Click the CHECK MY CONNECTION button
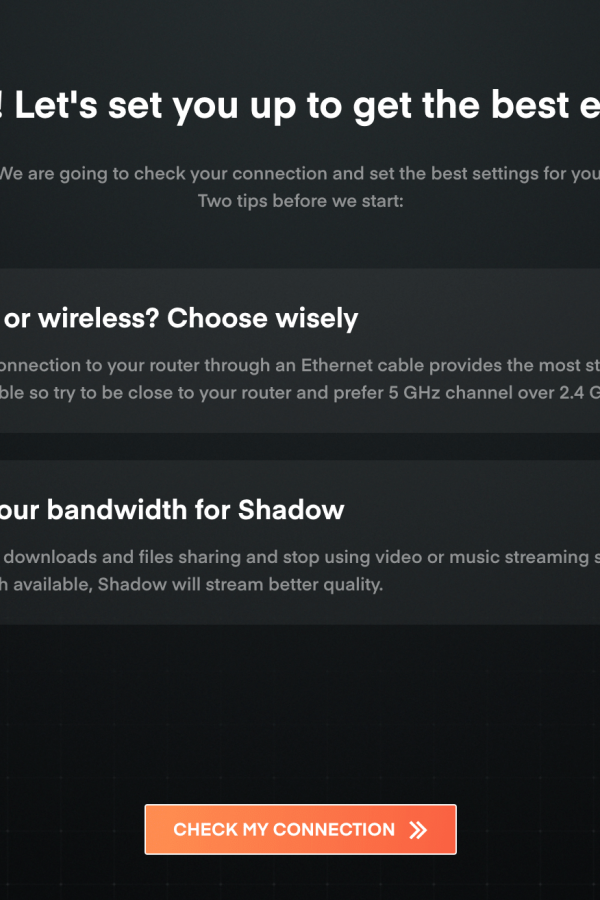Image resolution: width=600 pixels, height=900 pixels. [300, 829]
